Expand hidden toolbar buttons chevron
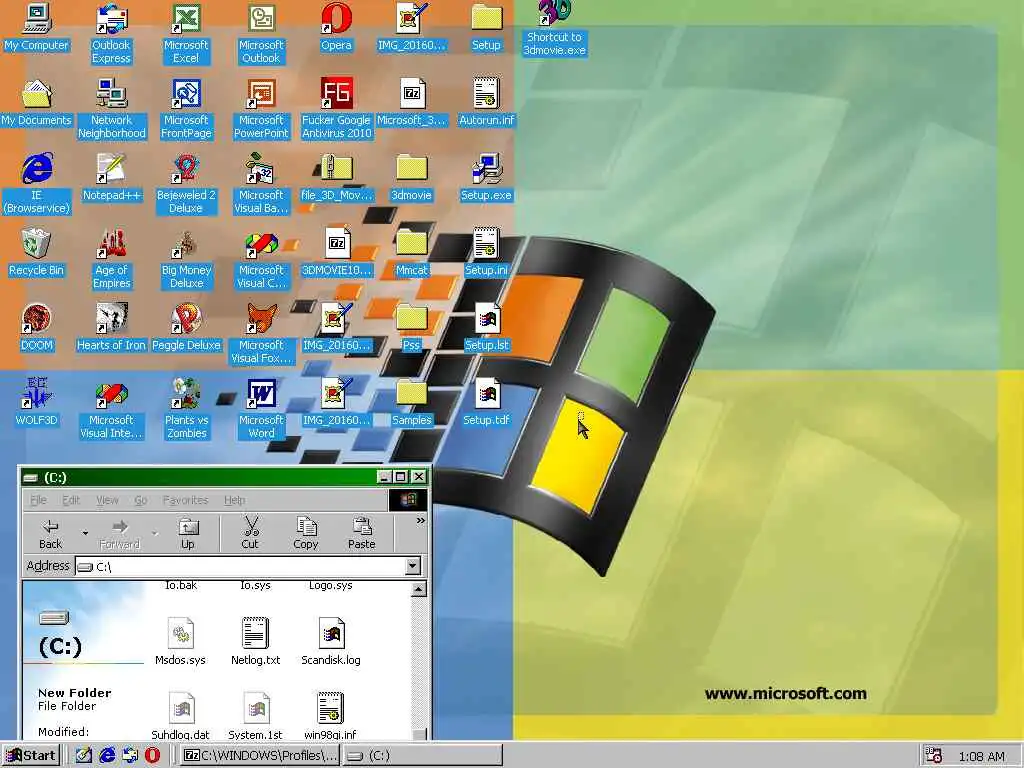 [421, 520]
